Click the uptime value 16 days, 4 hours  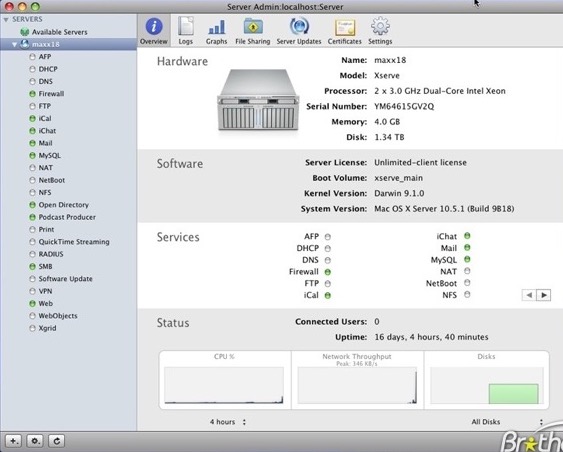pos(431,337)
